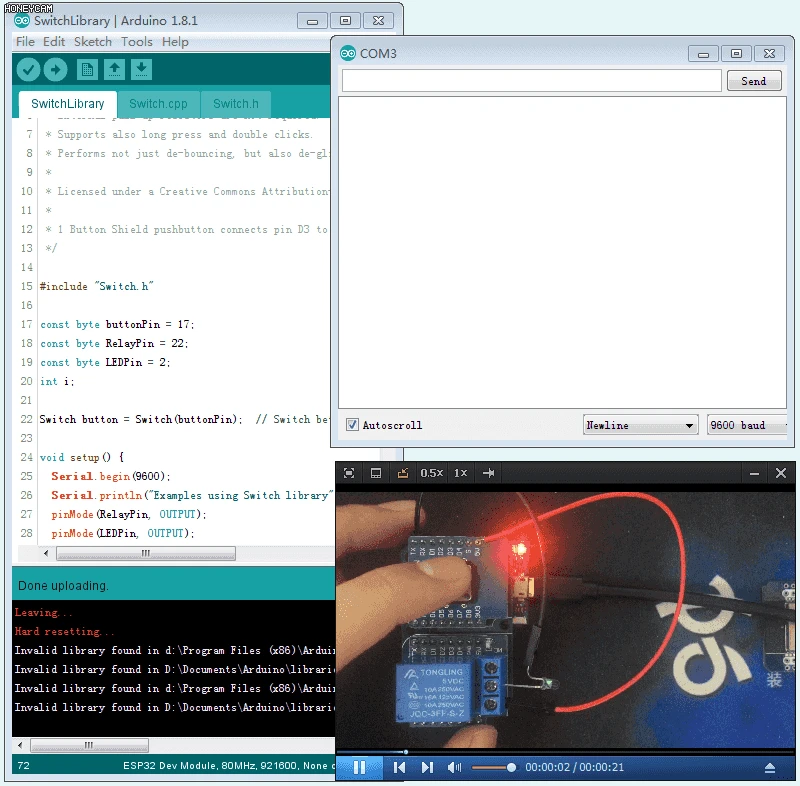Select the 0.5x playback speed icon

click(x=431, y=472)
